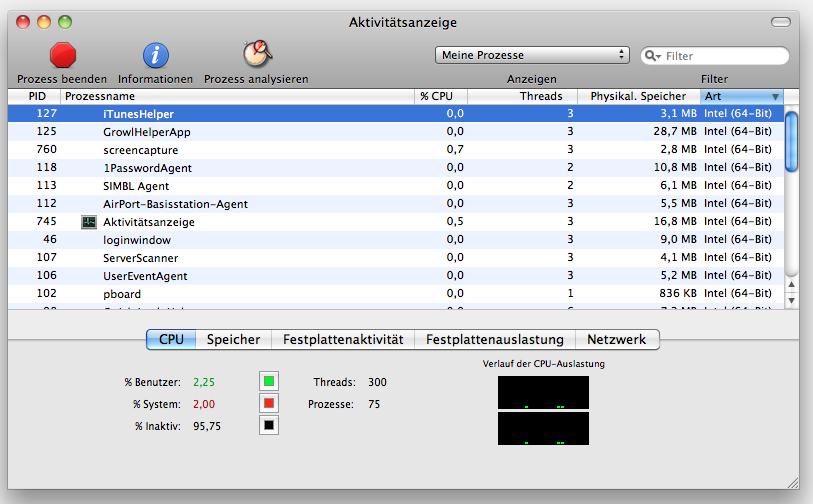Sort by Prozessname column header
813x504 pixels.
coord(237,96)
